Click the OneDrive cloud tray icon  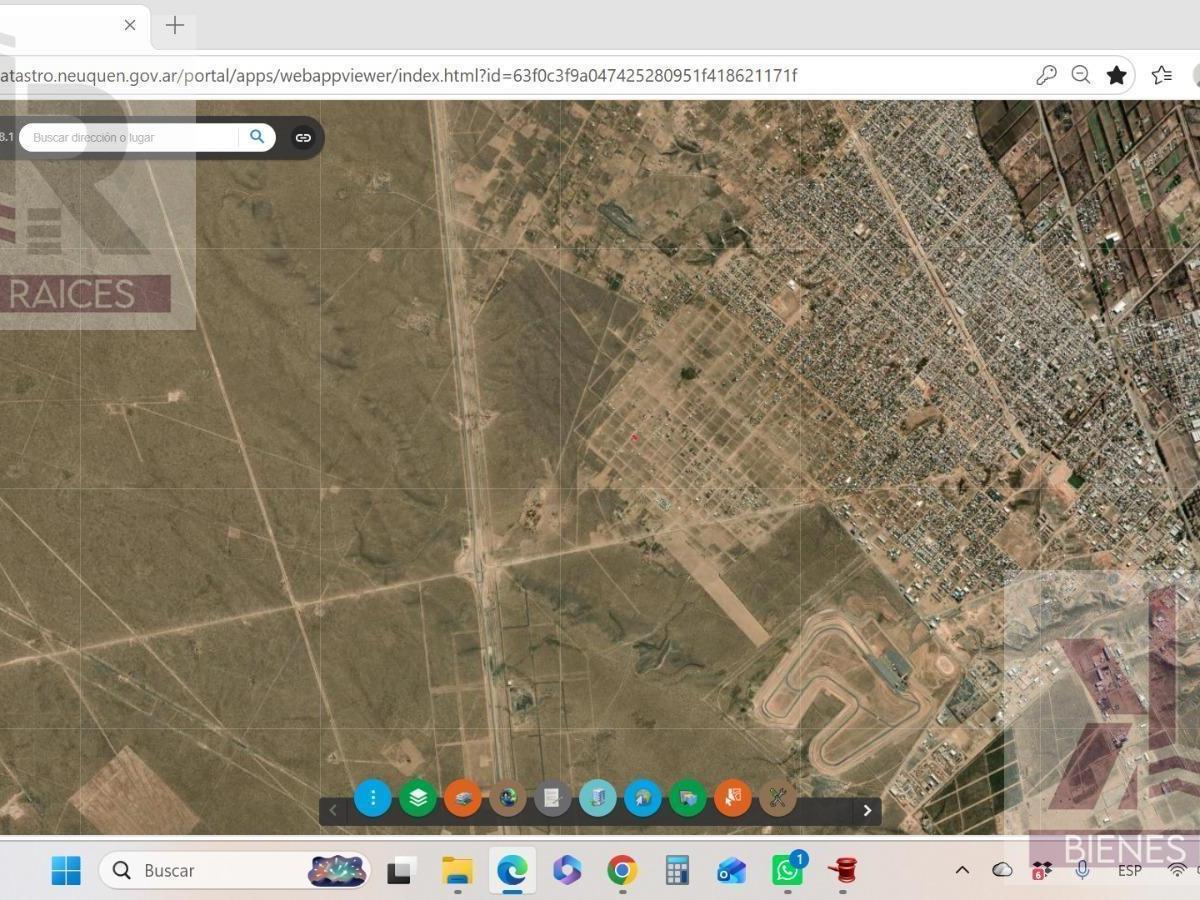click(1002, 870)
